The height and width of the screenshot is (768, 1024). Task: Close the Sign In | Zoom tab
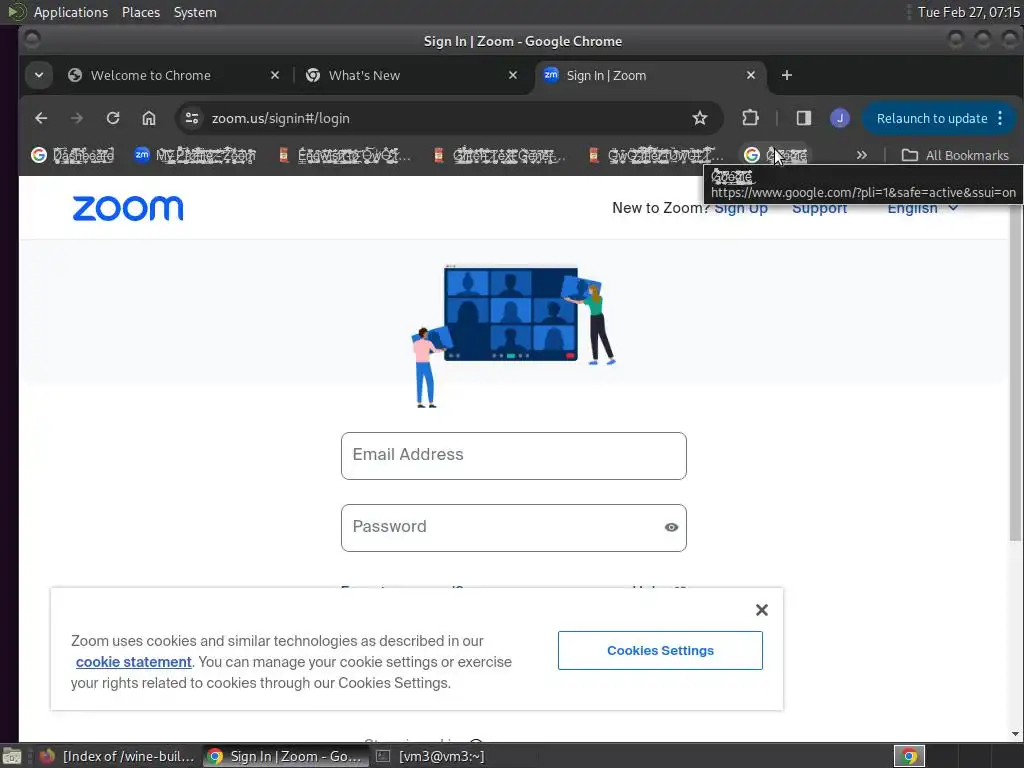click(751, 75)
